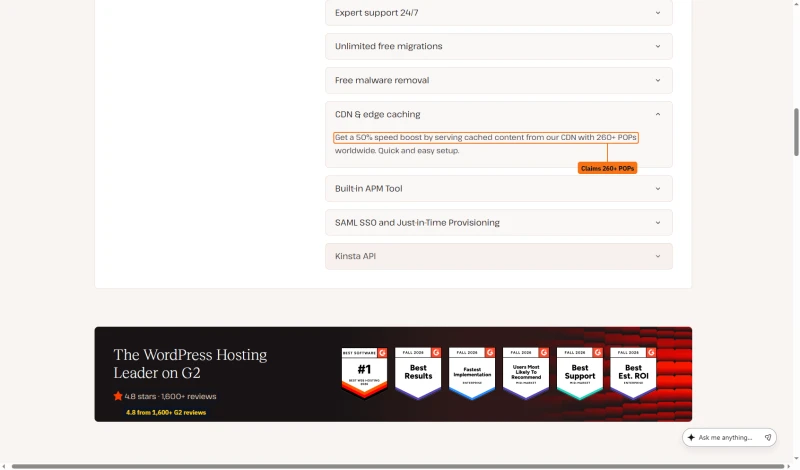Click the chevron on Unlimited free migrations
The height and width of the screenshot is (470, 800).
[658, 46]
